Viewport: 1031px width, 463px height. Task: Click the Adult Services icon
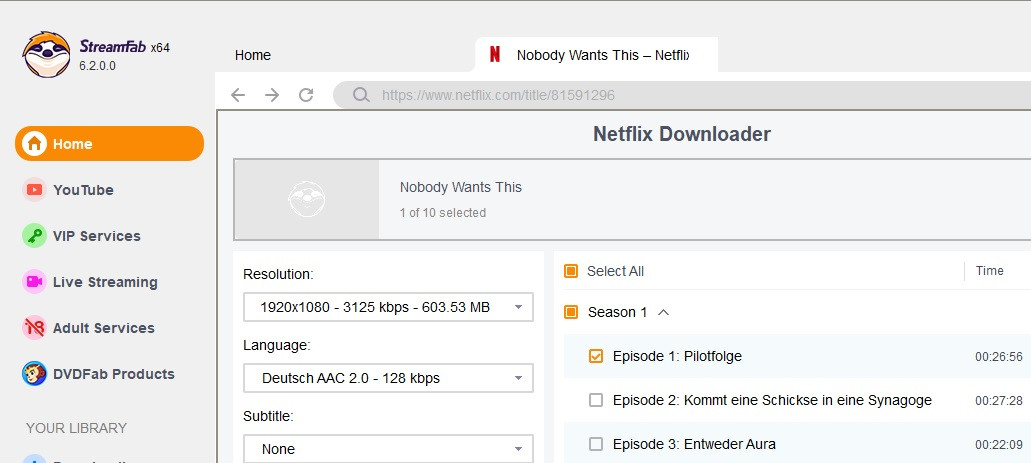pyautogui.click(x=35, y=328)
